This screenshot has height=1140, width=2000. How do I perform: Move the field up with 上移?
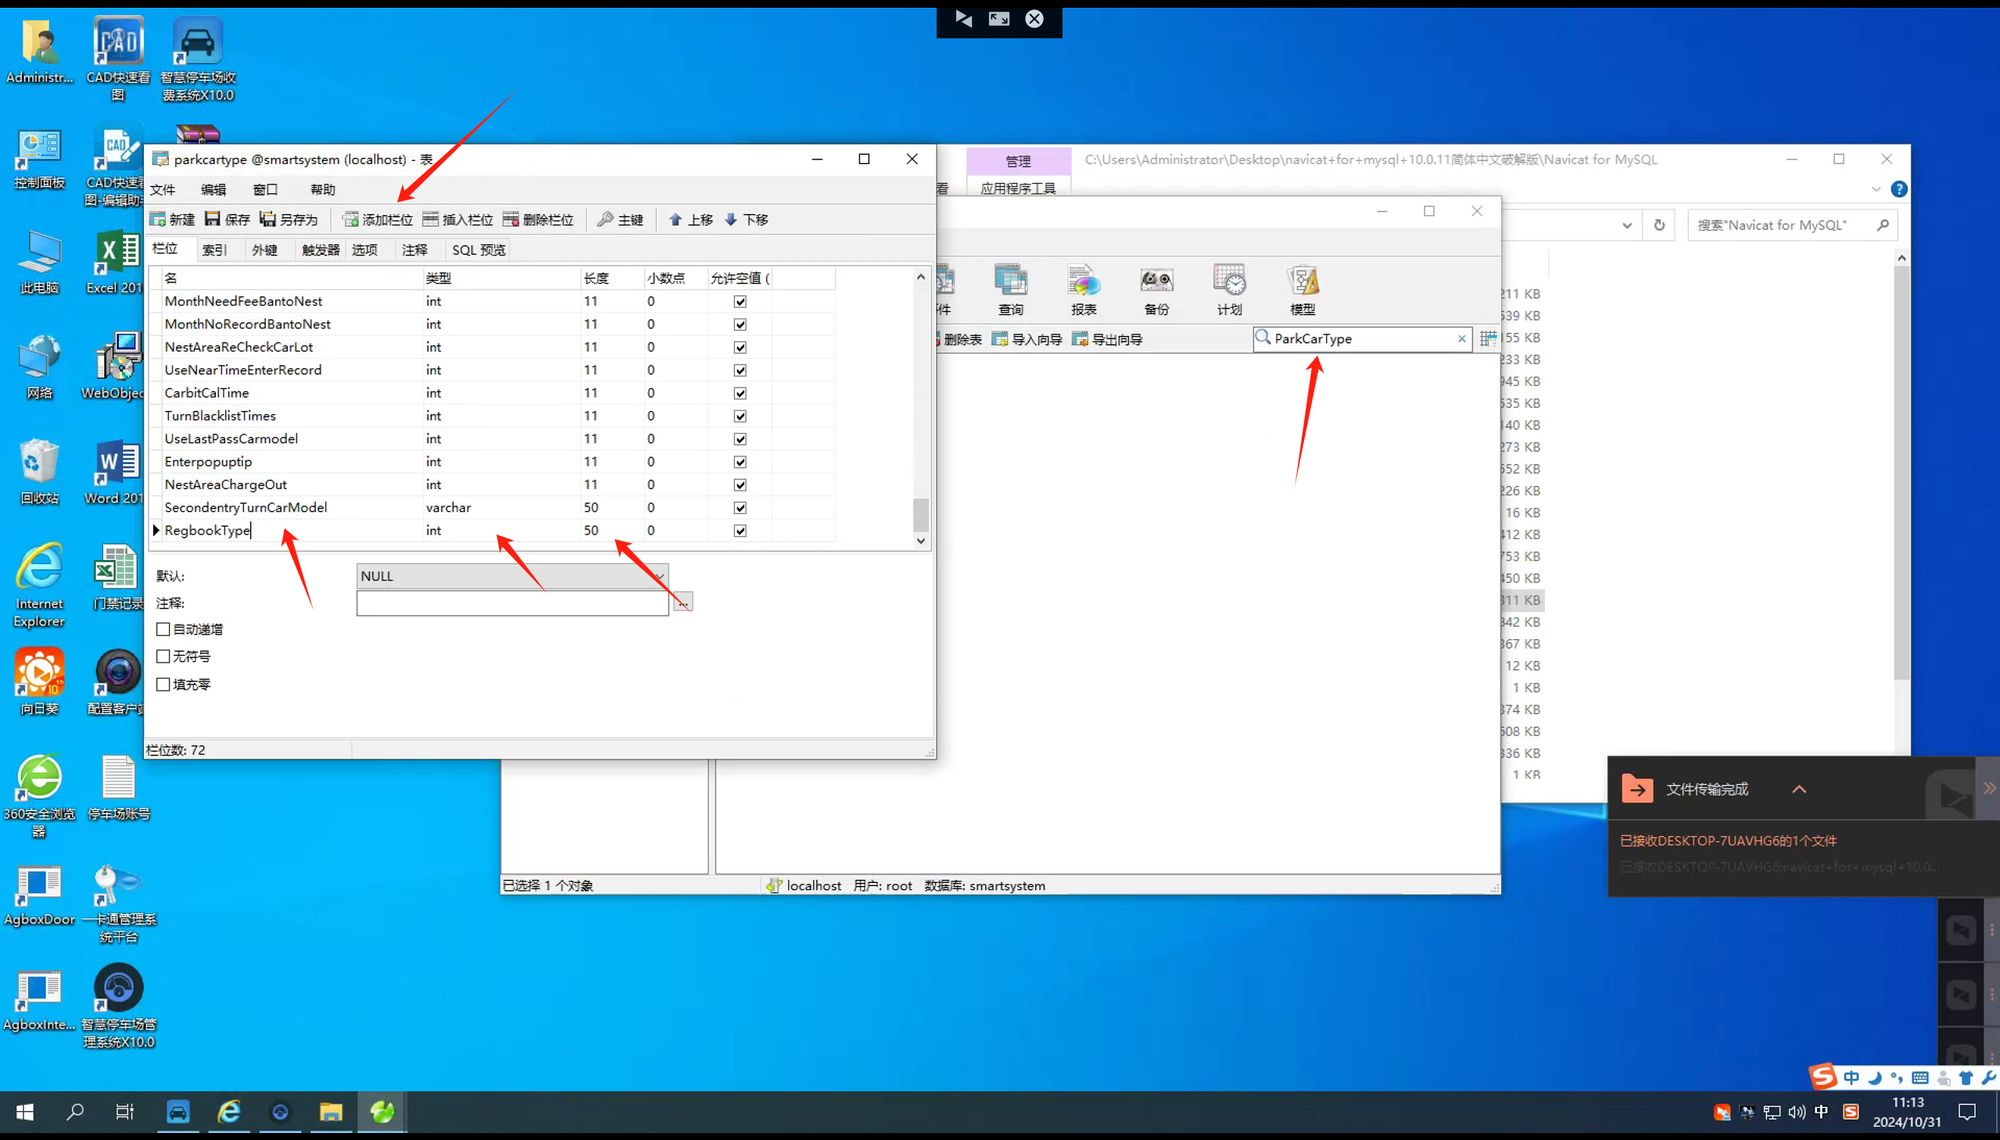[x=690, y=219]
